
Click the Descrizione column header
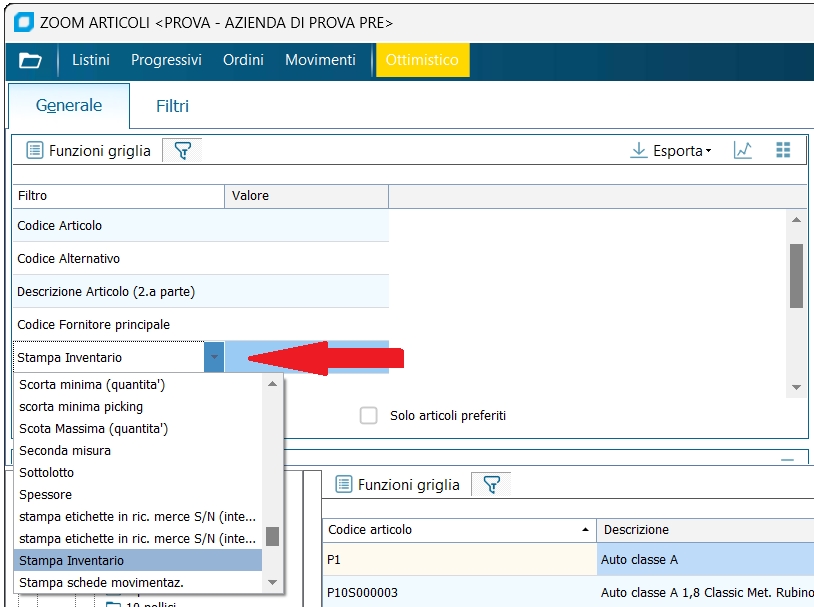(706, 530)
